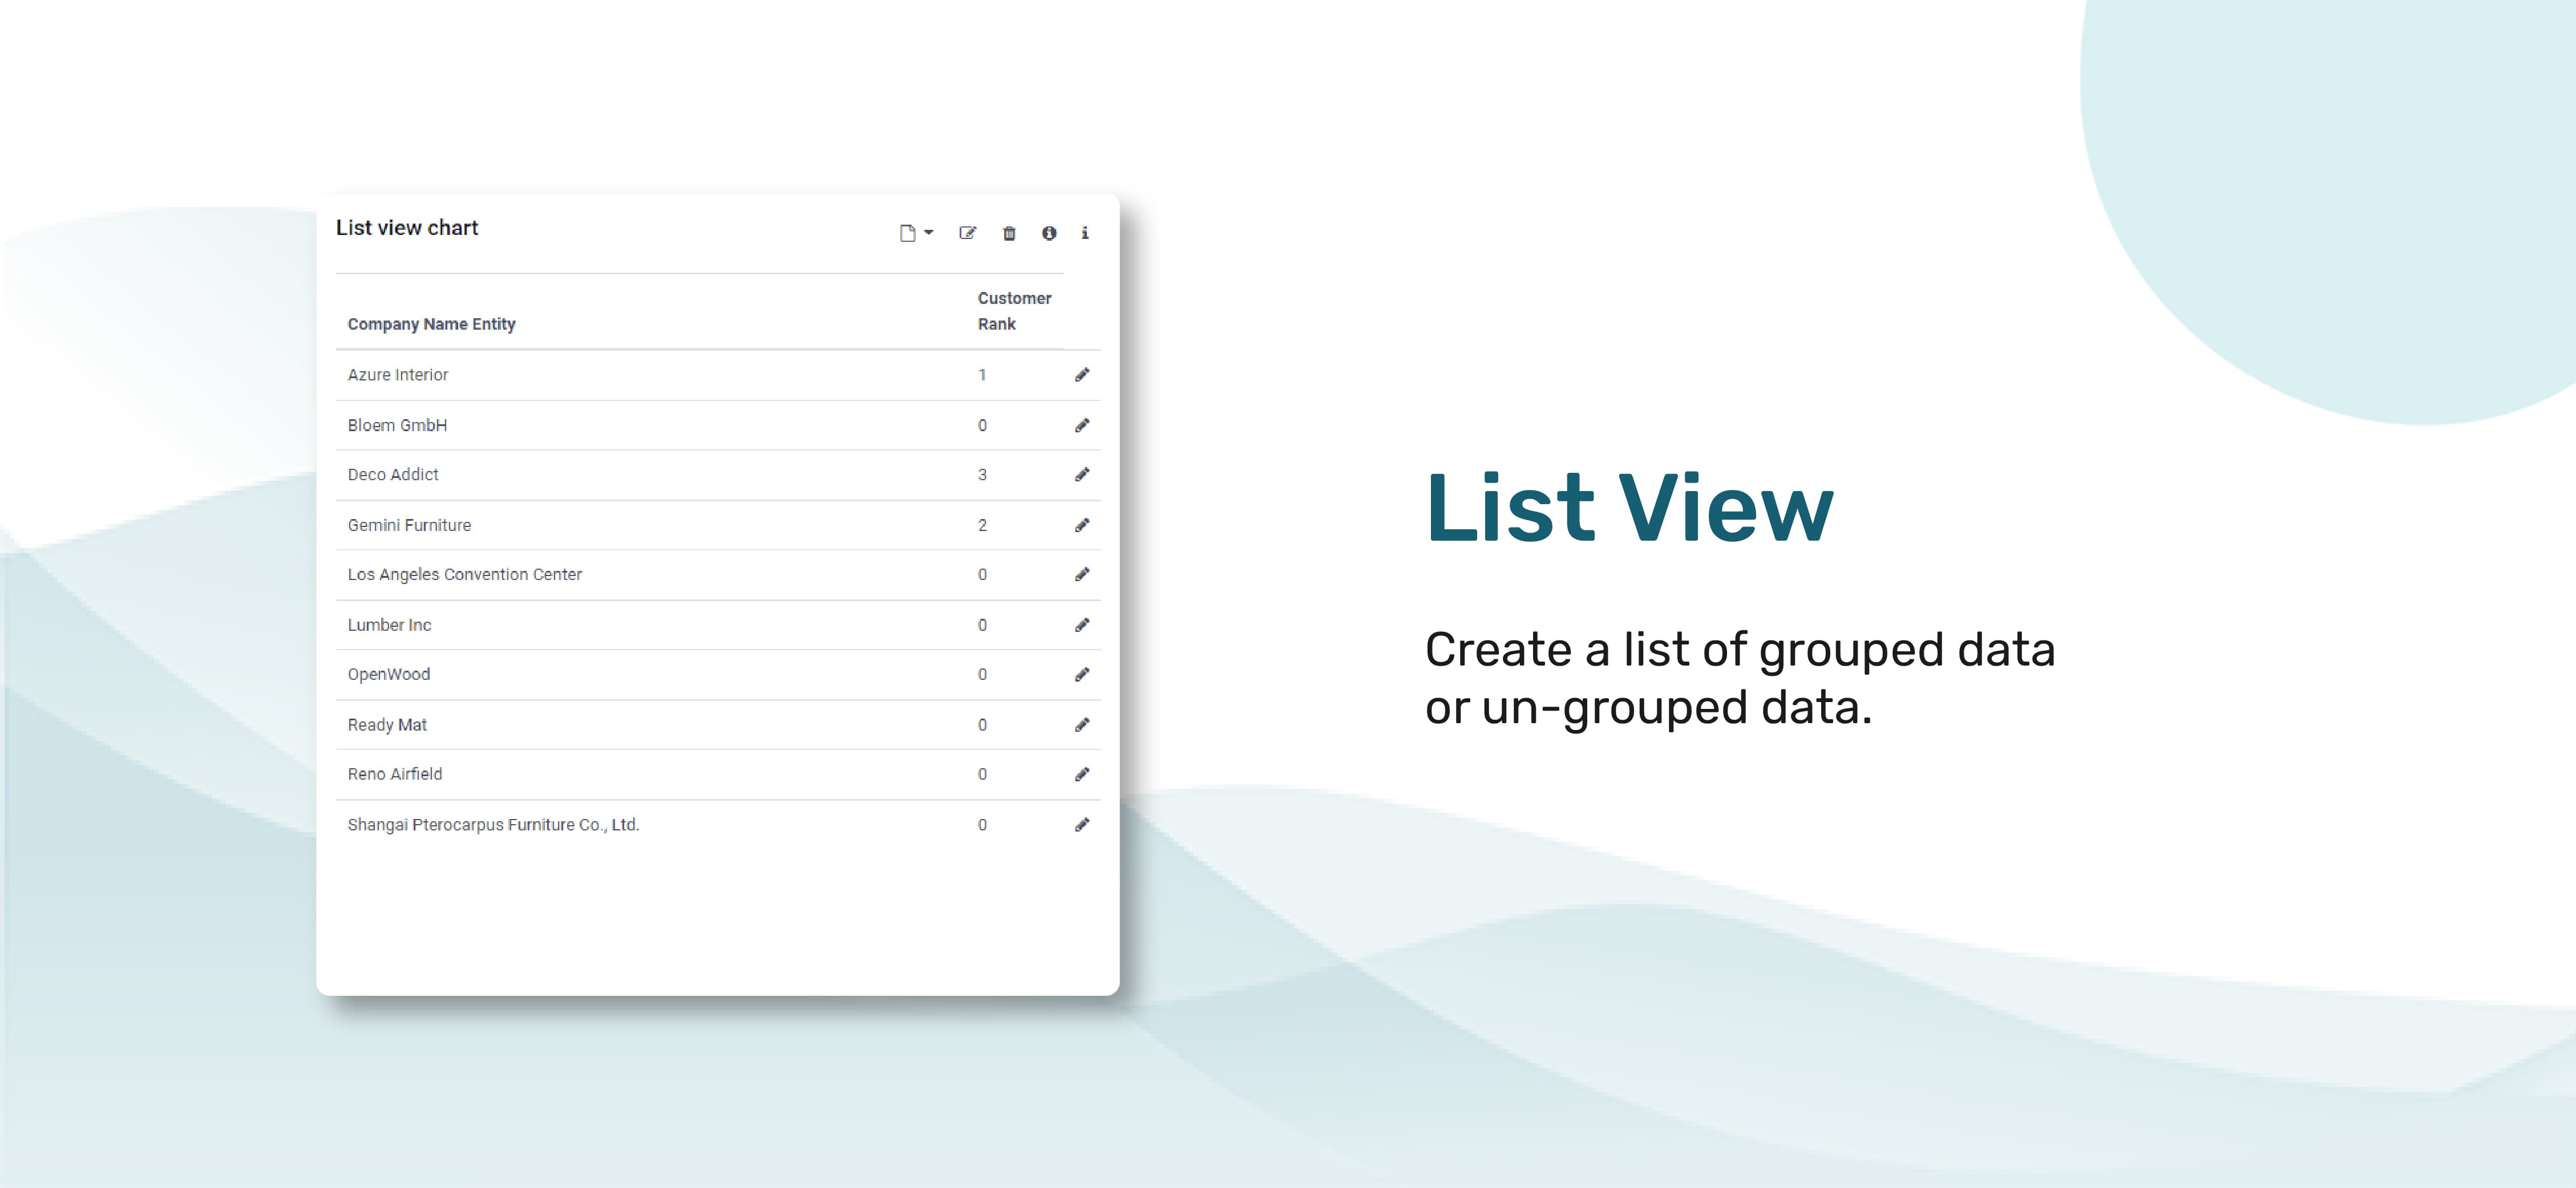
Task: Click the 'Company Name Entity' column header
Action: pyautogui.click(x=431, y=324)
